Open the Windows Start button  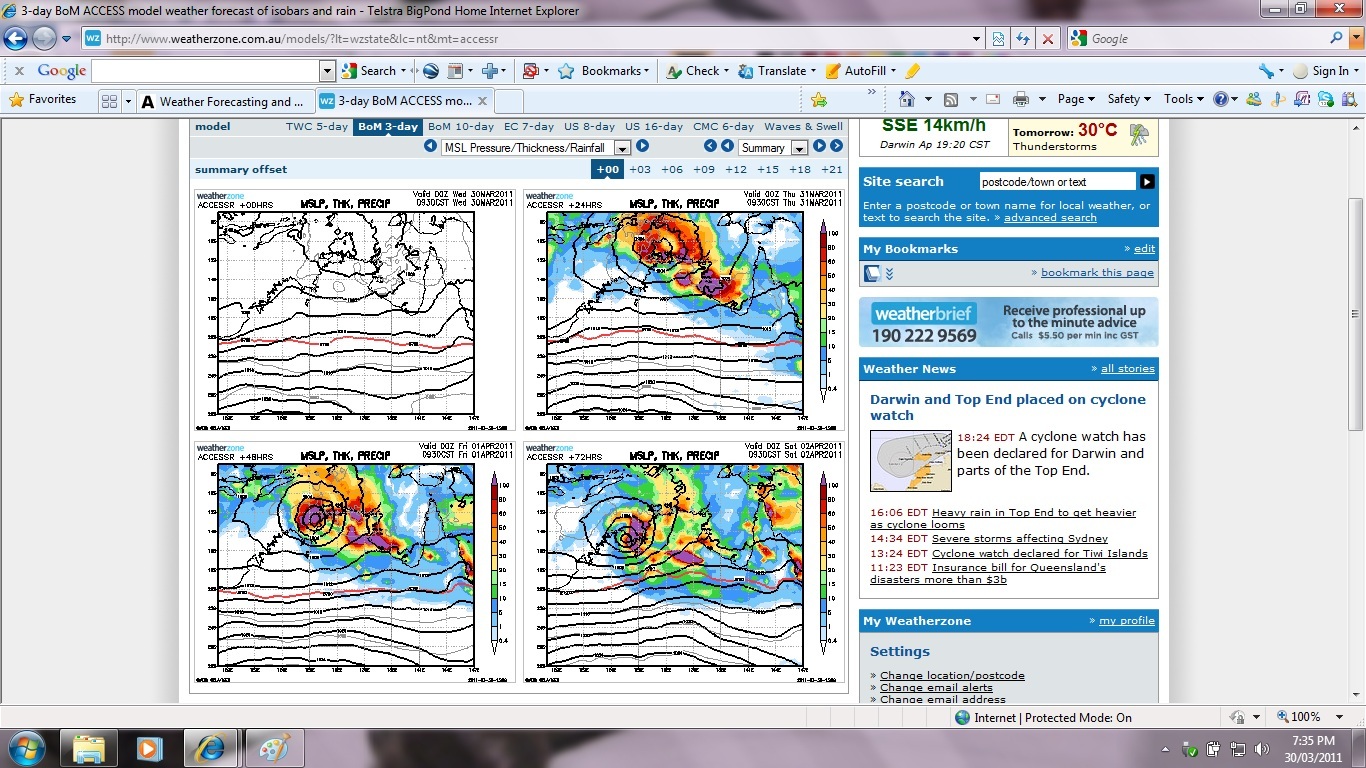pyautogui.click(x=25, y=748)
